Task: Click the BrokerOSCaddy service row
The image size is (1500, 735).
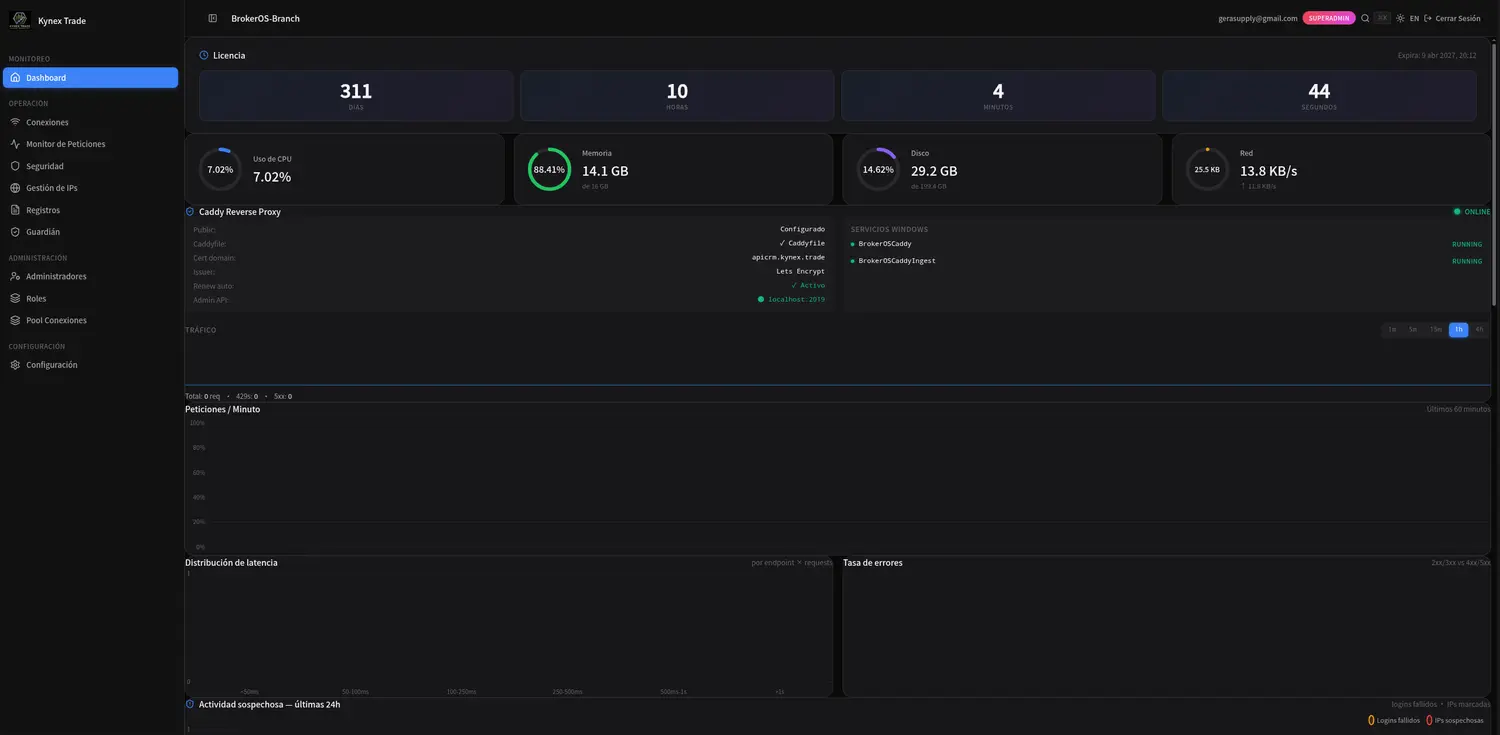Action: click(x=1166, y=244)
